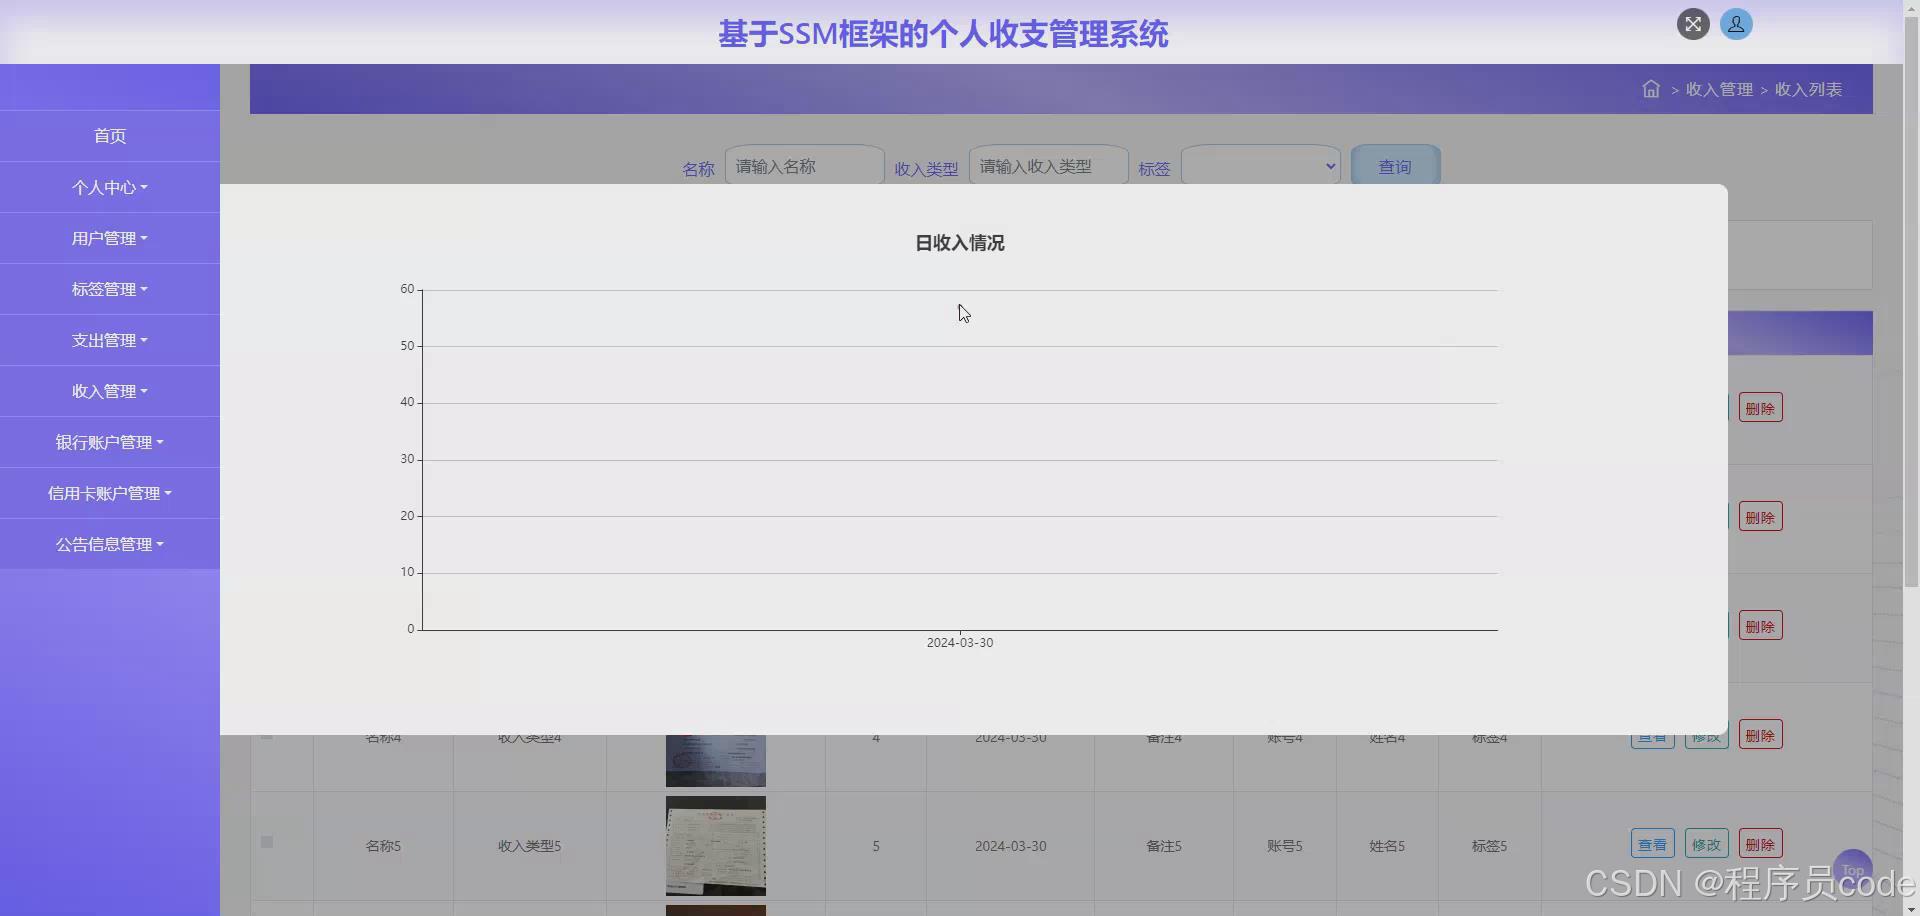The image size is (1920, 916).
Task: Go to 首页 in the sidebar
Action: (x=110, y=136)
